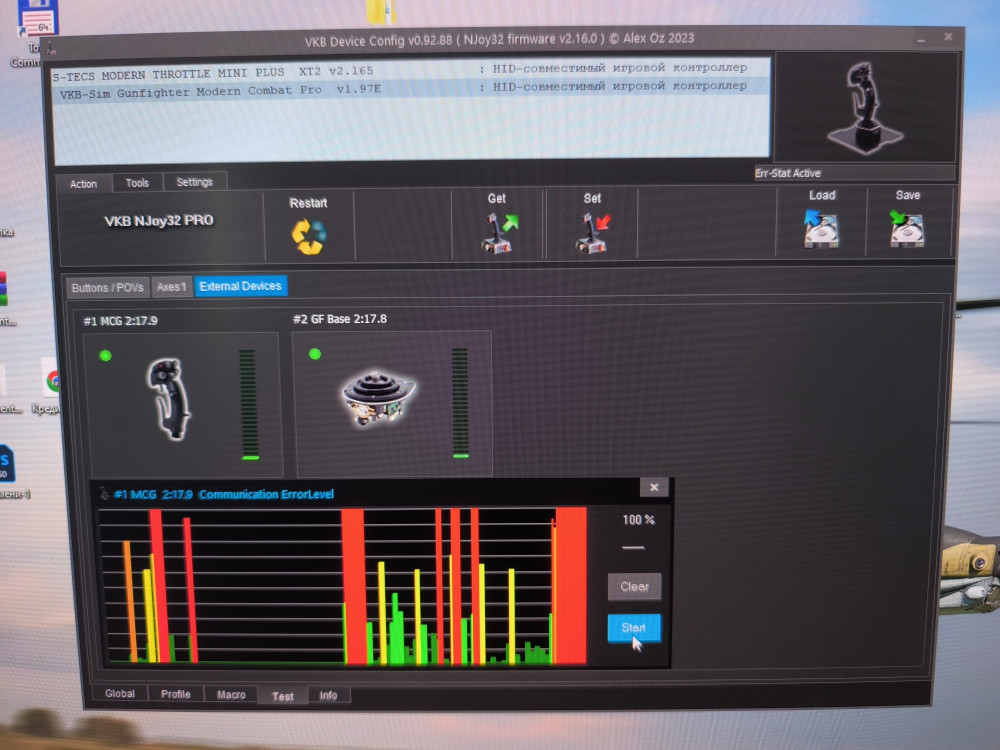The height and width of the screenshot is (750, 1000).
Task: Click the Save disk icon
Action: click(907, 228)
